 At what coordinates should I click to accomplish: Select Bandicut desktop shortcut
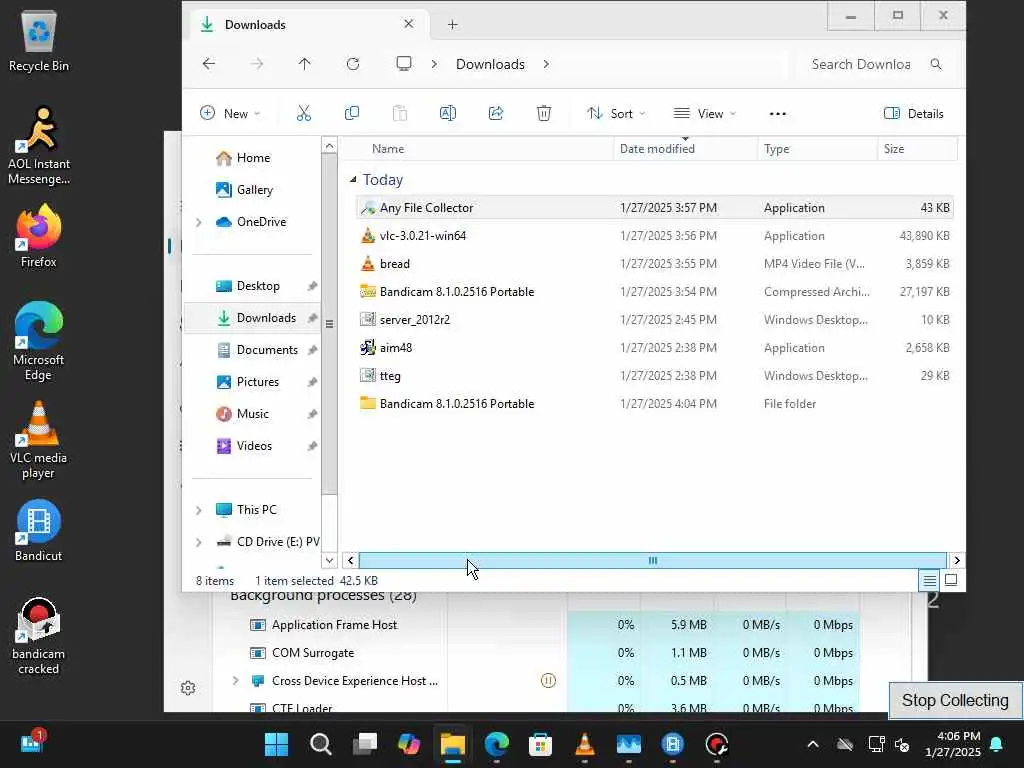[x=39, y=530]
